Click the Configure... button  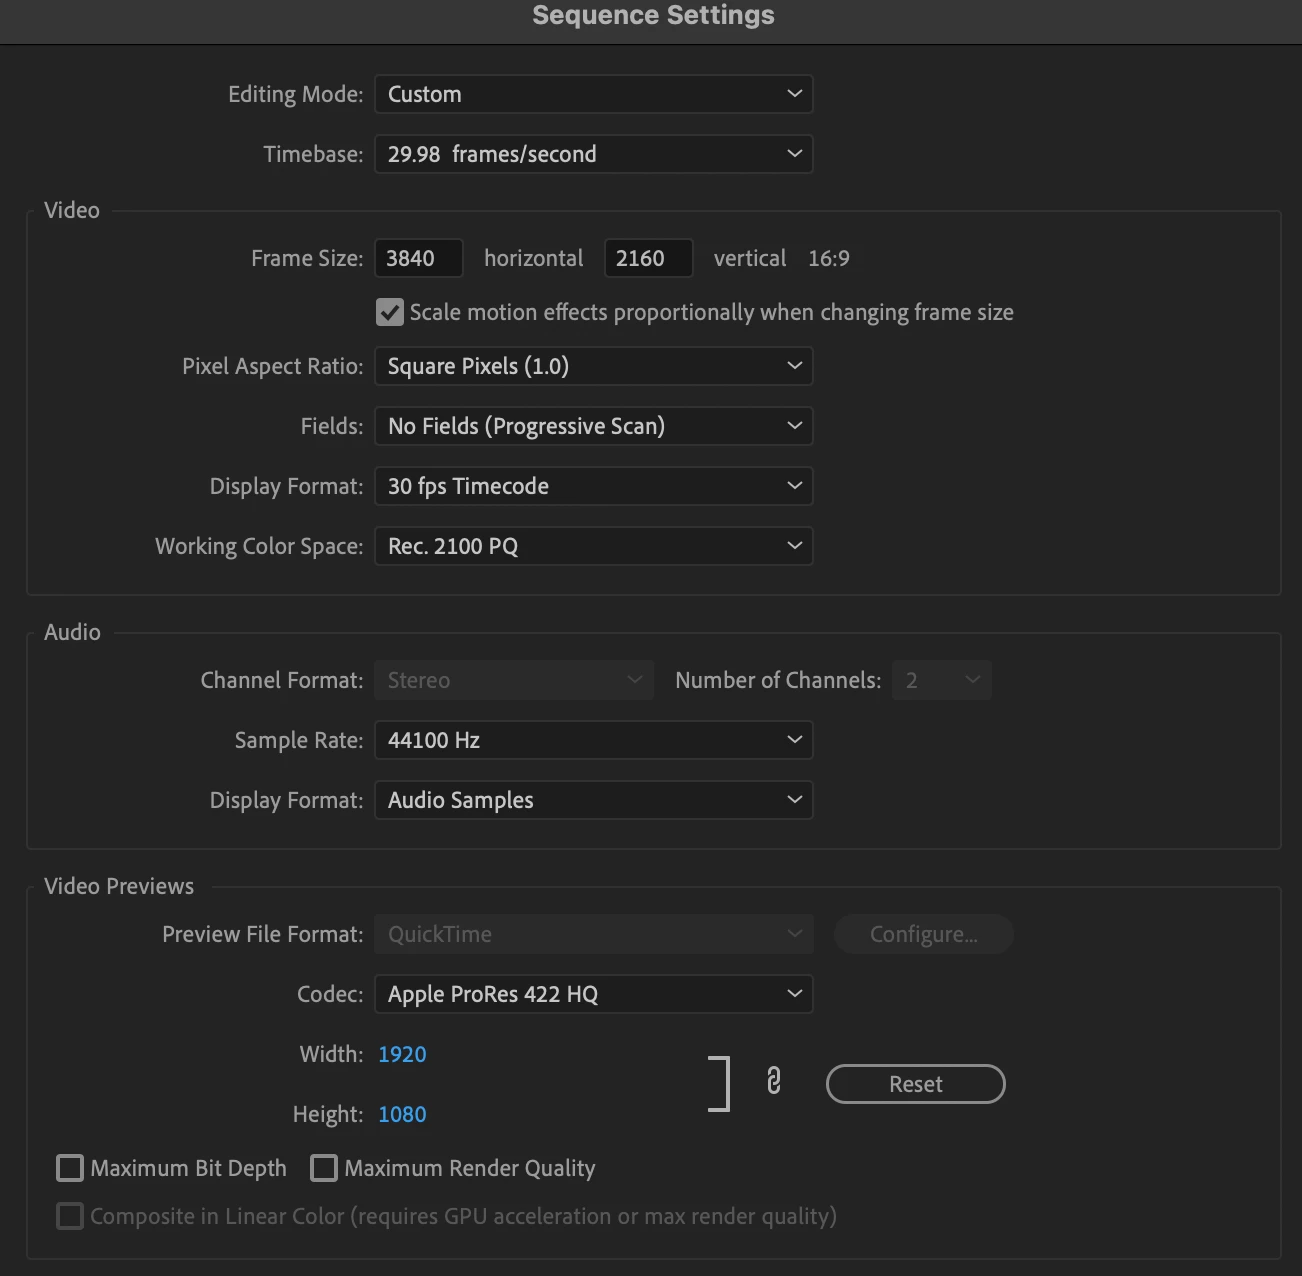tap(924, 934)
